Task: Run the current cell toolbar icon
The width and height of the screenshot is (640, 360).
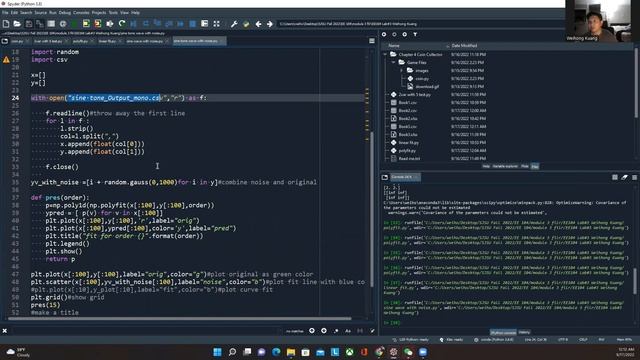Action: (86, 24)
